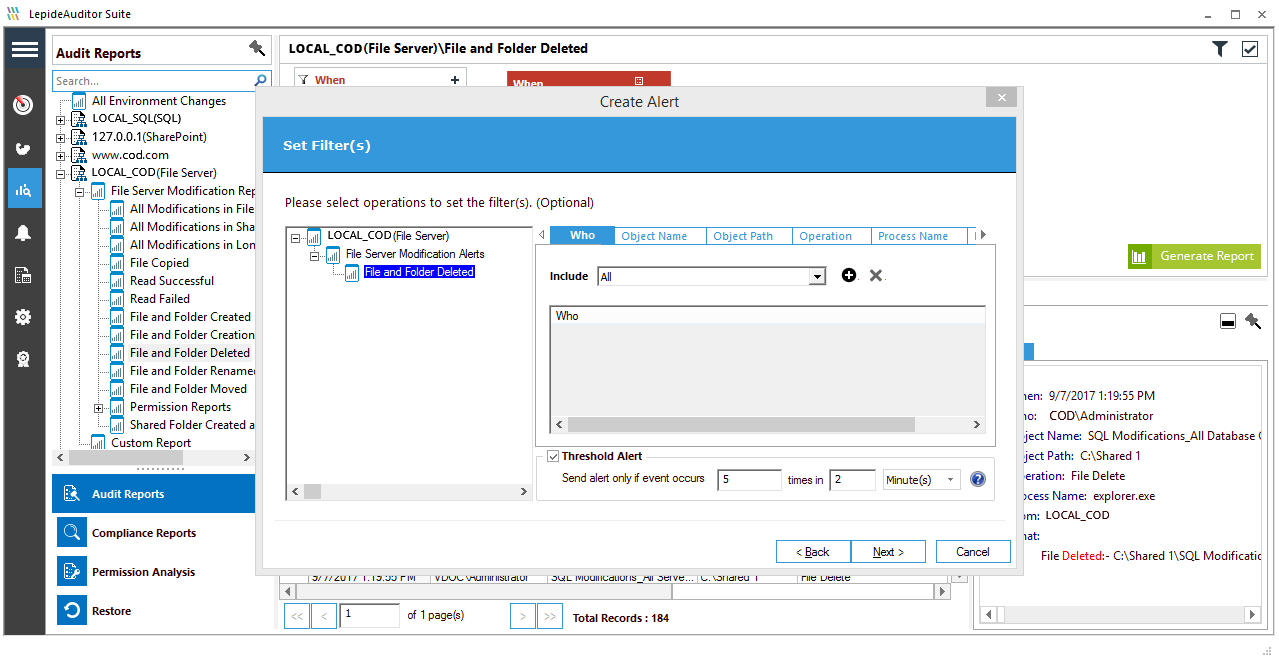The width and height of the screenshot is (1279, 658).
Task: Collapse the LOCAL_COD(File Server) tree node
Action: point(294,235)
